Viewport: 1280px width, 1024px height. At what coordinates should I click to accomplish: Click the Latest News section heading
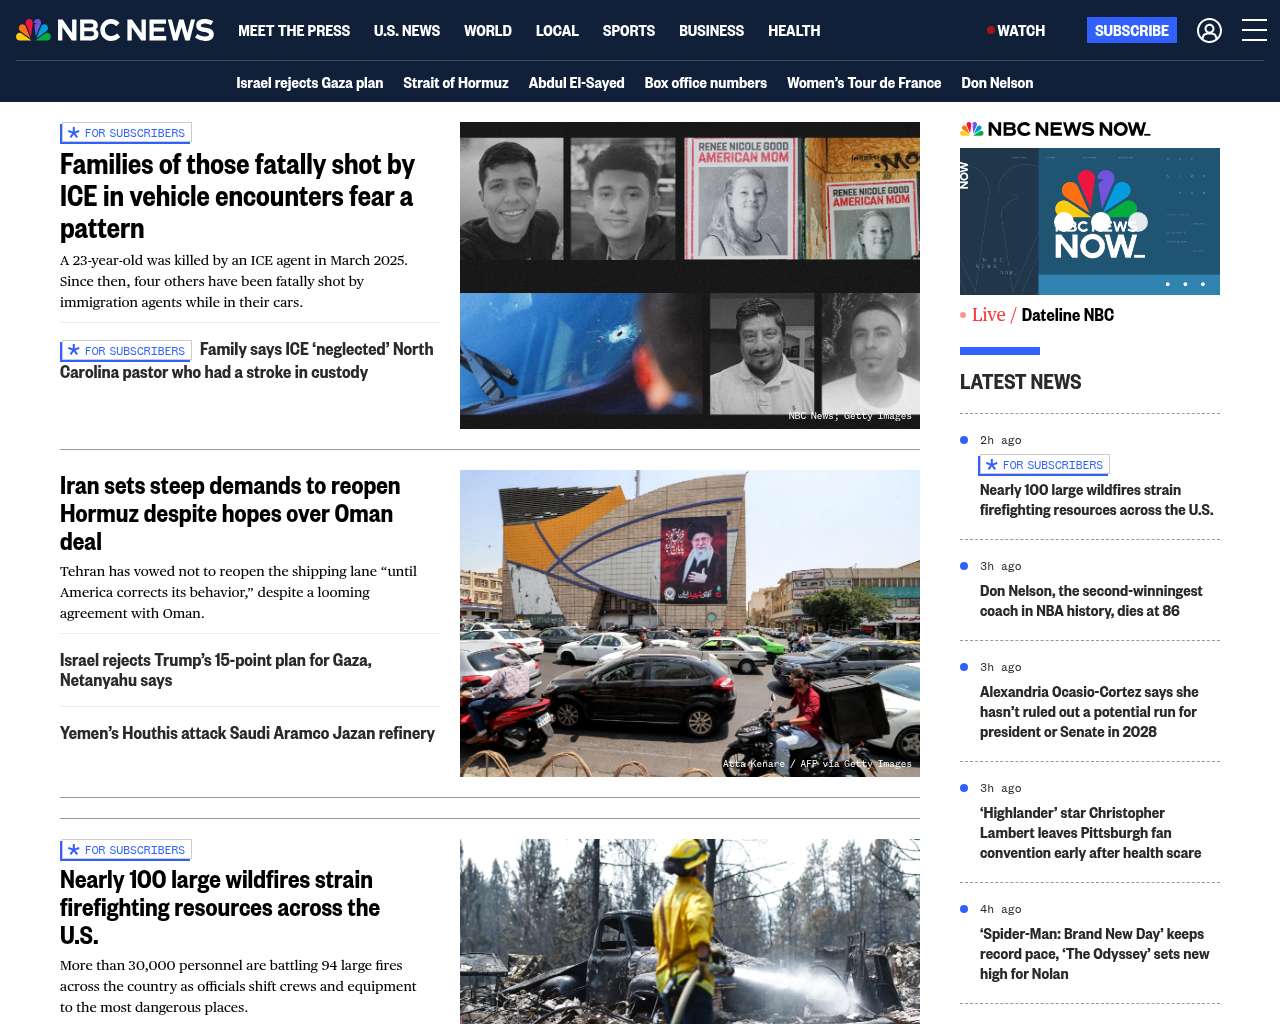[x=1020, y=382]
